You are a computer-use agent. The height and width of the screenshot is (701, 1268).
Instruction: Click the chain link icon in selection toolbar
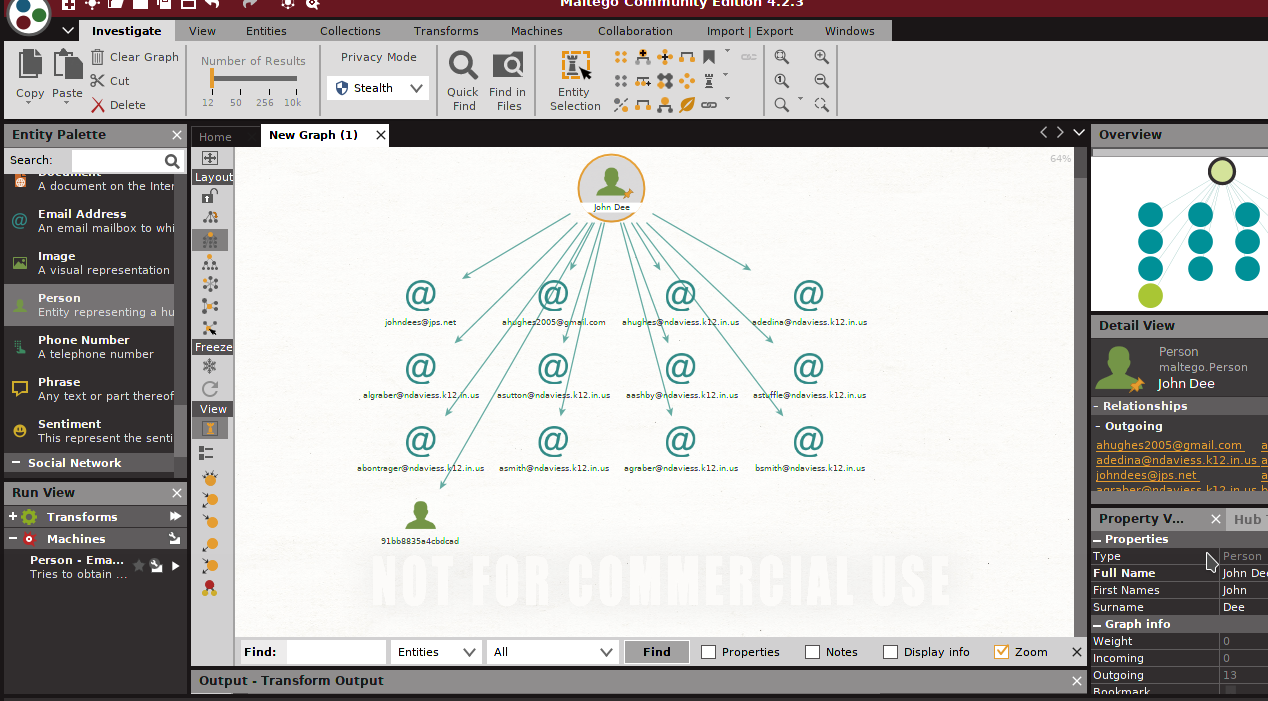tap(709, 104)
